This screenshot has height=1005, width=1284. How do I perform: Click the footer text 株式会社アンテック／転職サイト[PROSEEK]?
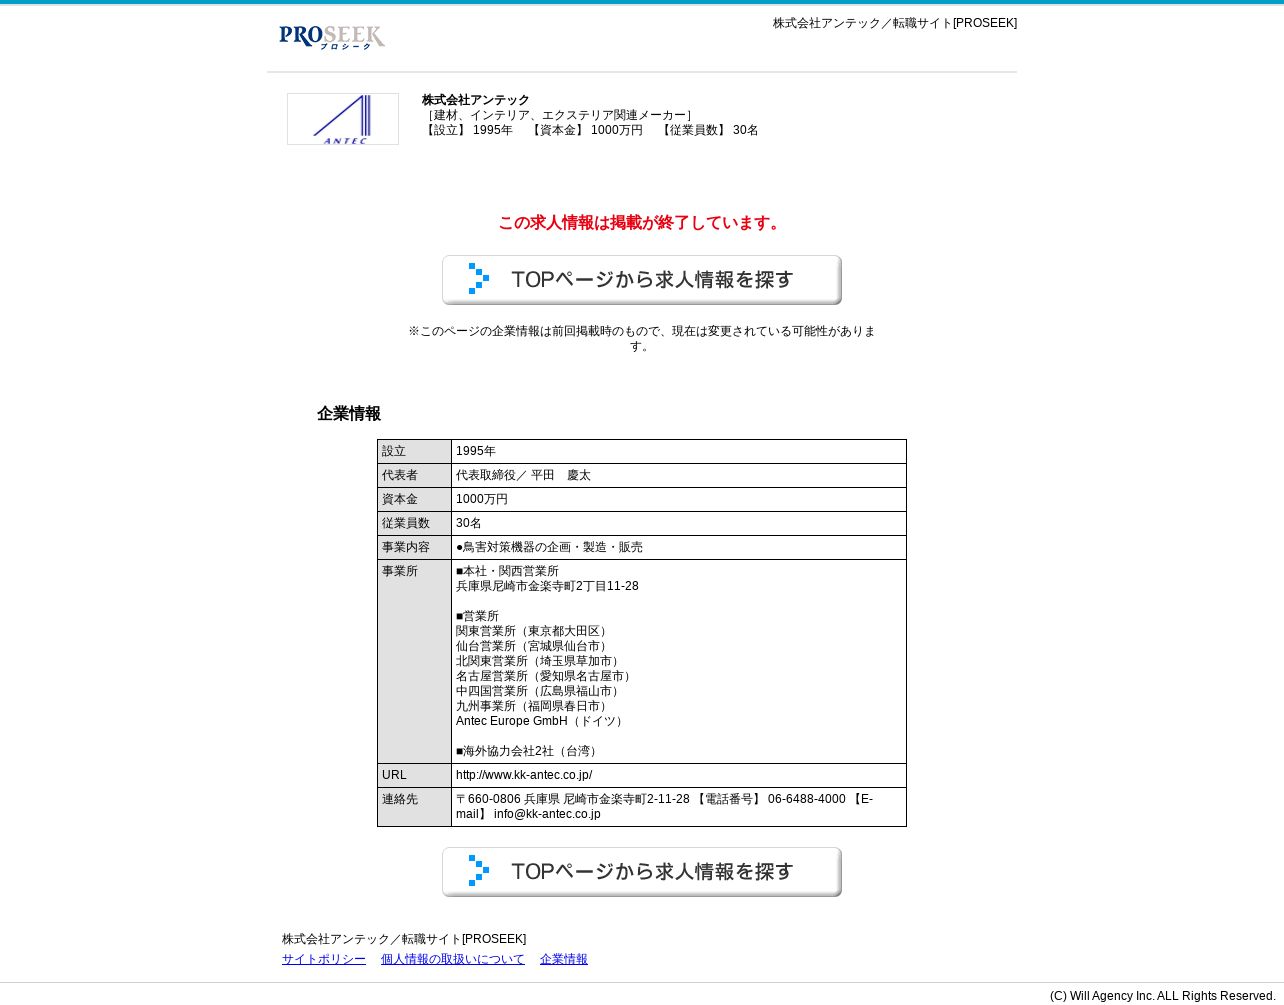(x=404, y=940)
